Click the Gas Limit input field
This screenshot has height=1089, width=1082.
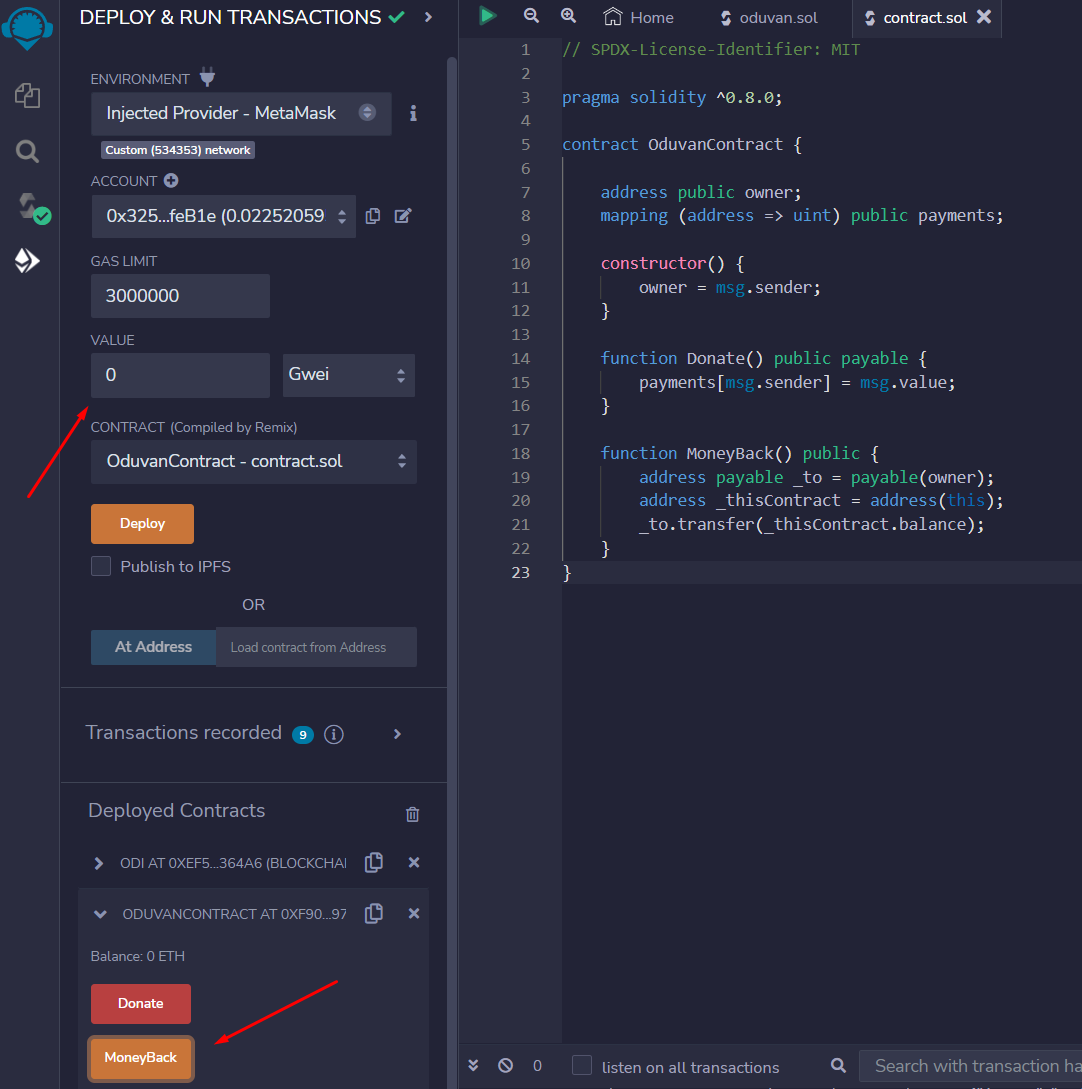(181, 296)
